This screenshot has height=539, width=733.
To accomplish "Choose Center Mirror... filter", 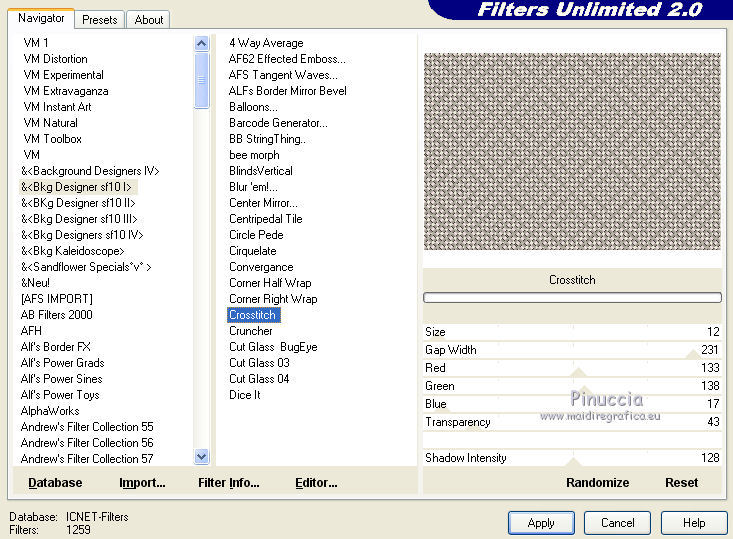I will [263, 203].
